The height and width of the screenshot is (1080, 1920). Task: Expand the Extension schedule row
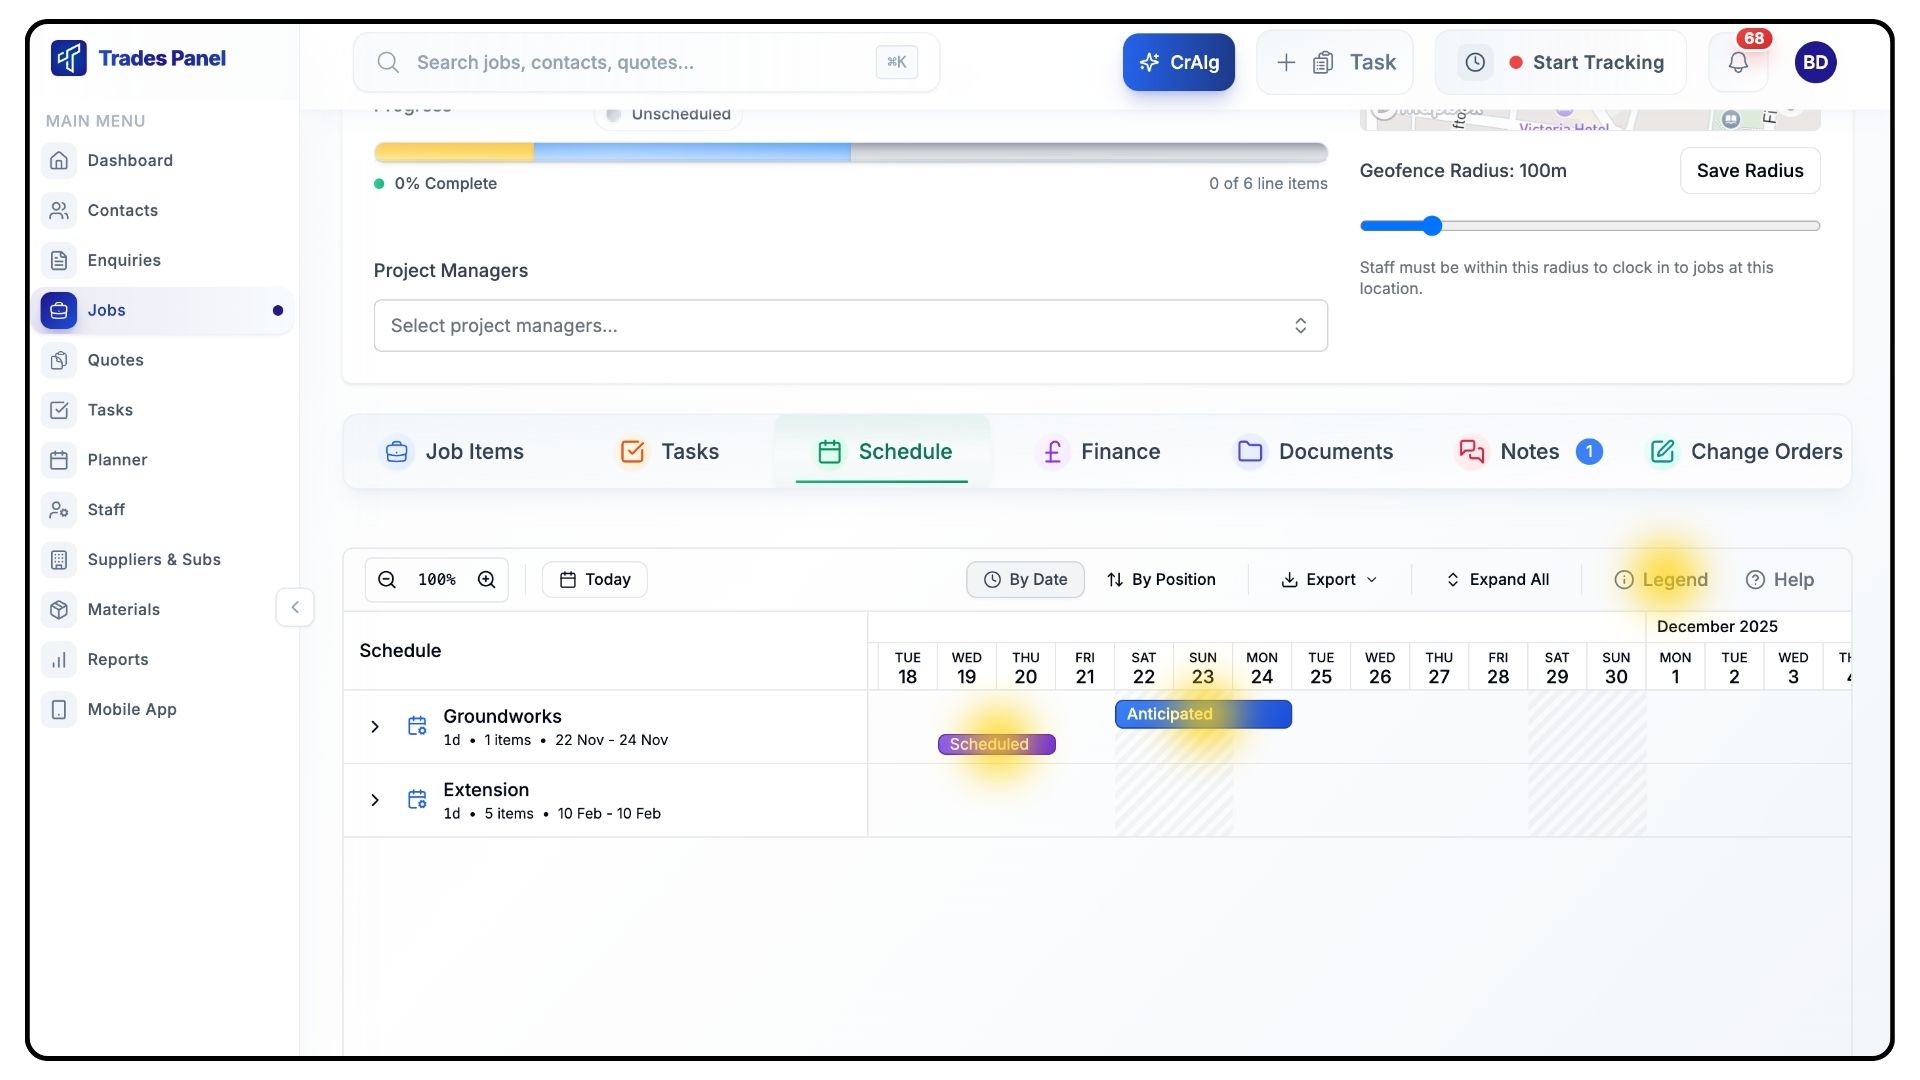375,801
